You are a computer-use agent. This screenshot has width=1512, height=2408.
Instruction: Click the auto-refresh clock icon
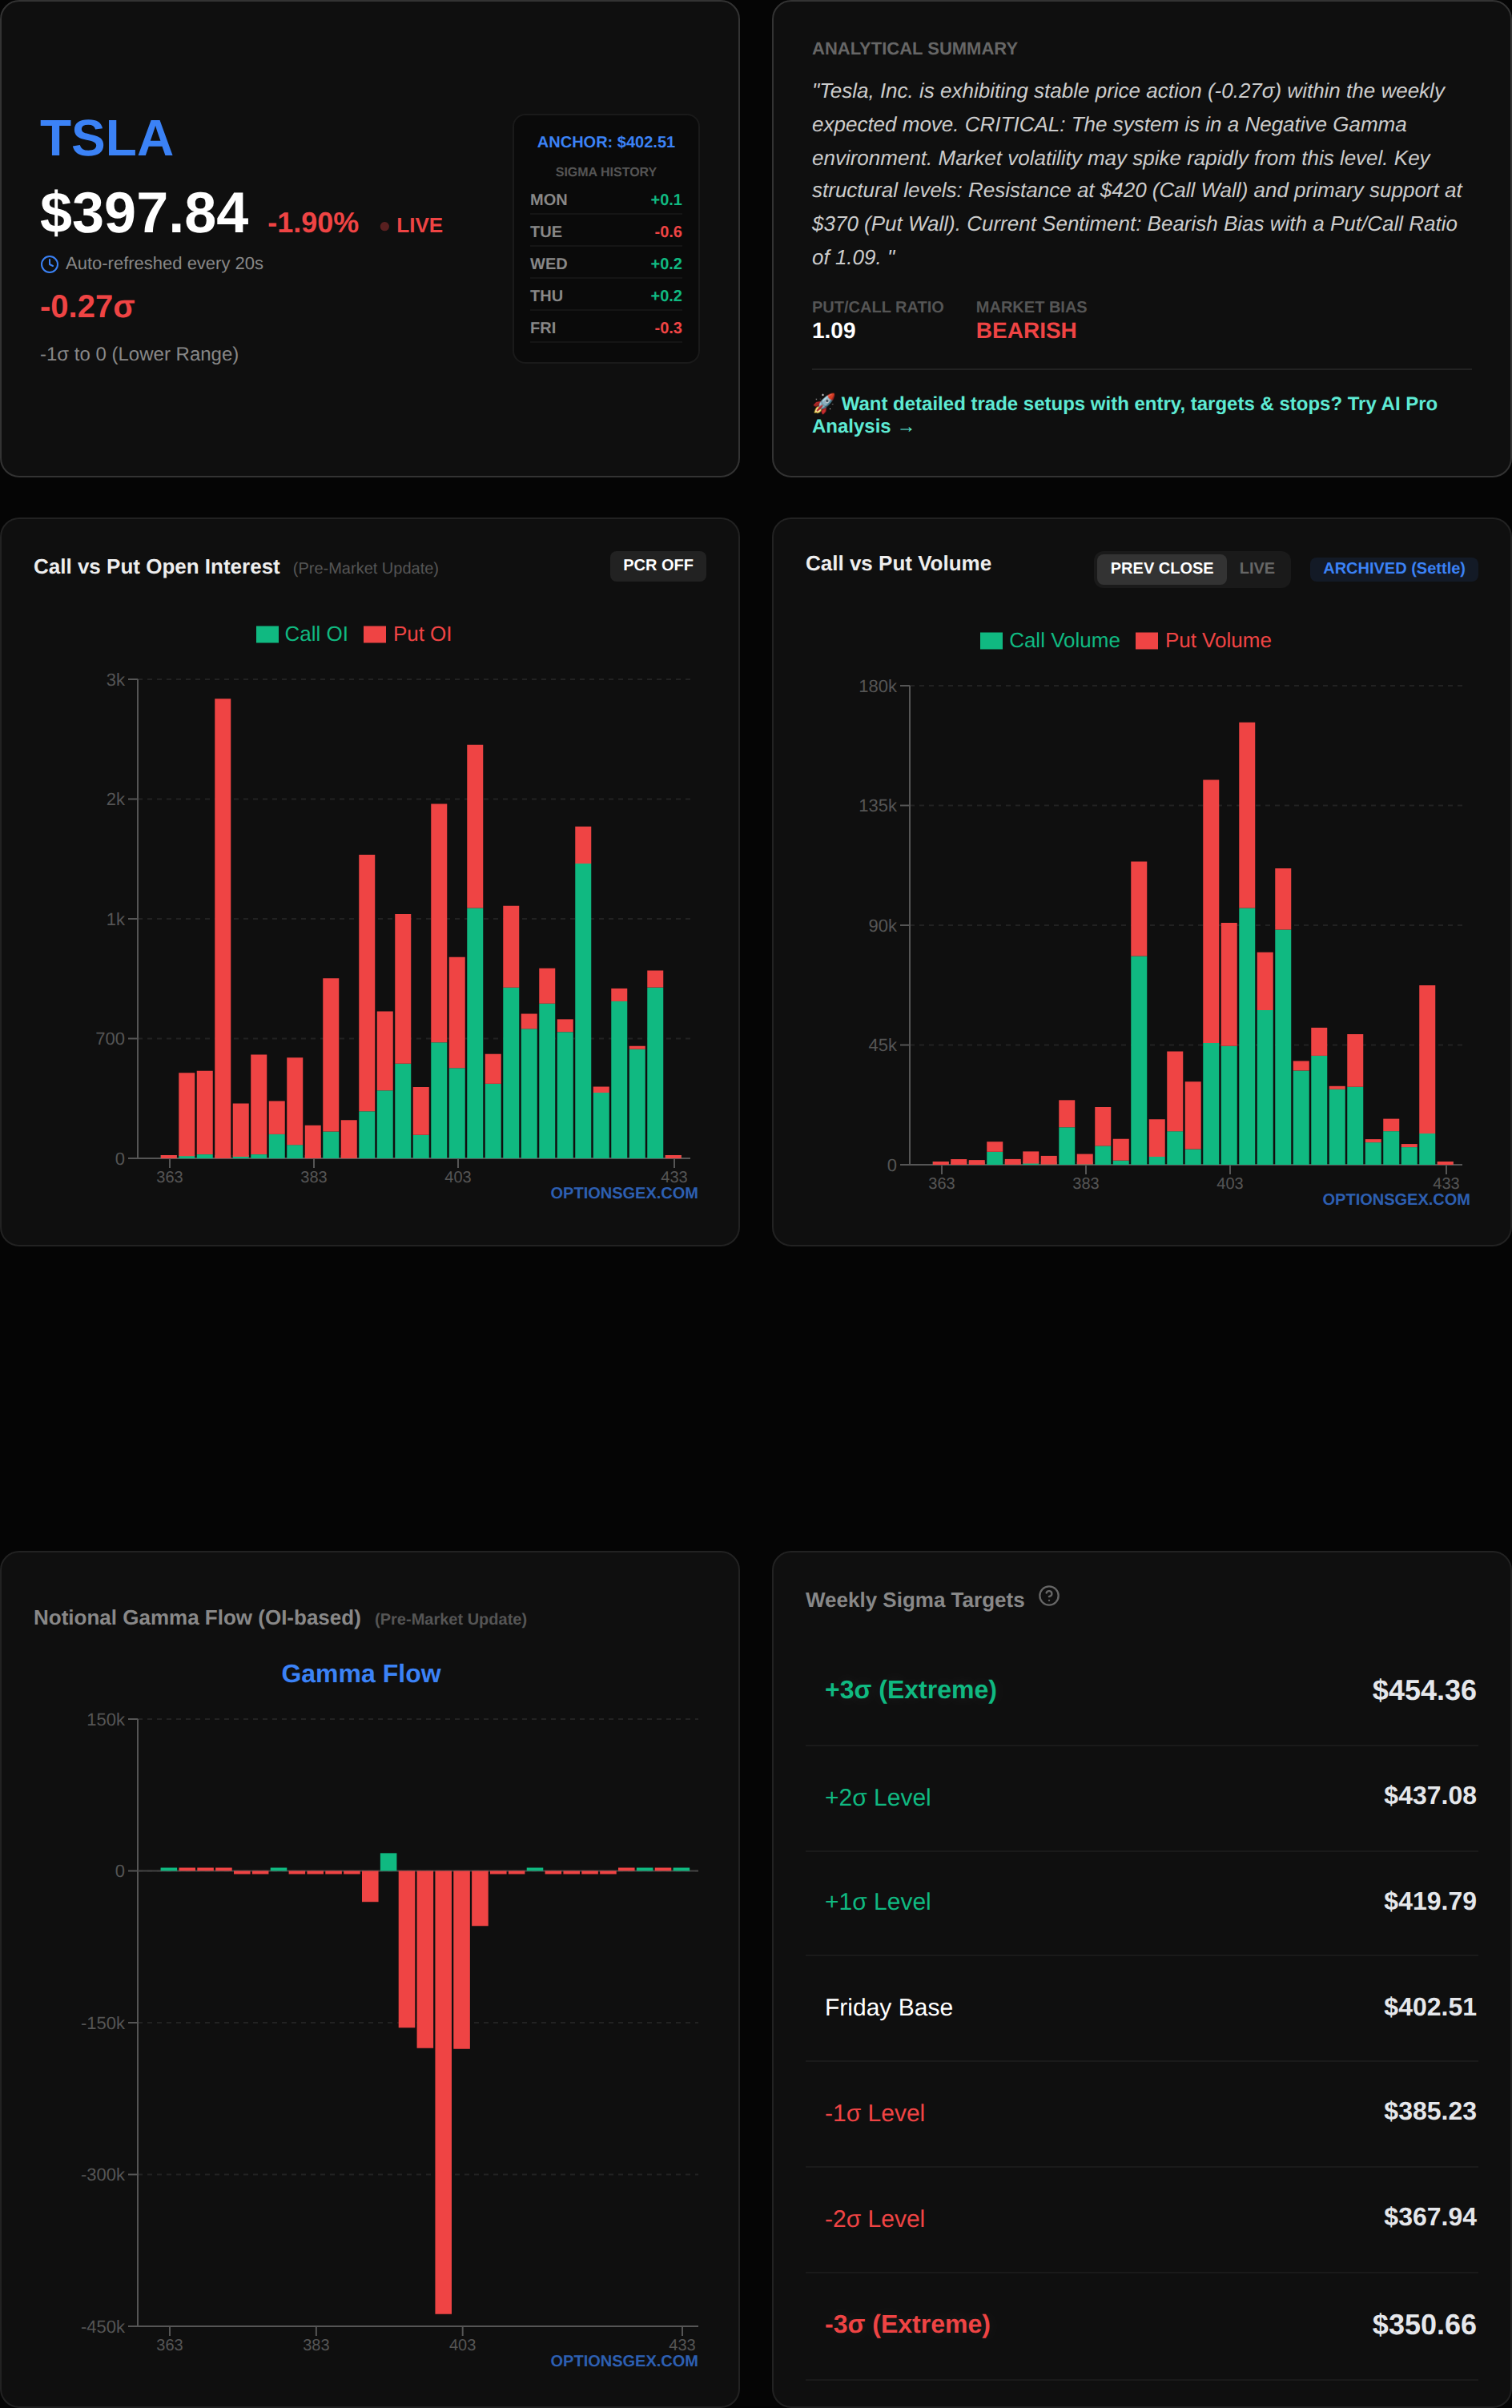tap(49, 264)
